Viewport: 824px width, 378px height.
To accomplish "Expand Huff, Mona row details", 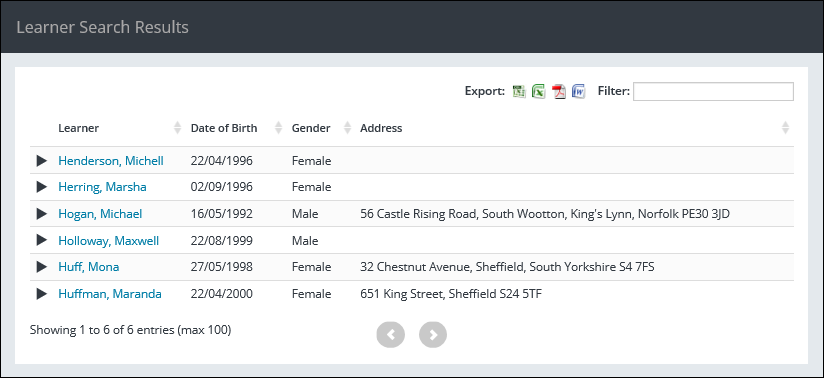I will click(x=42, y=267).
